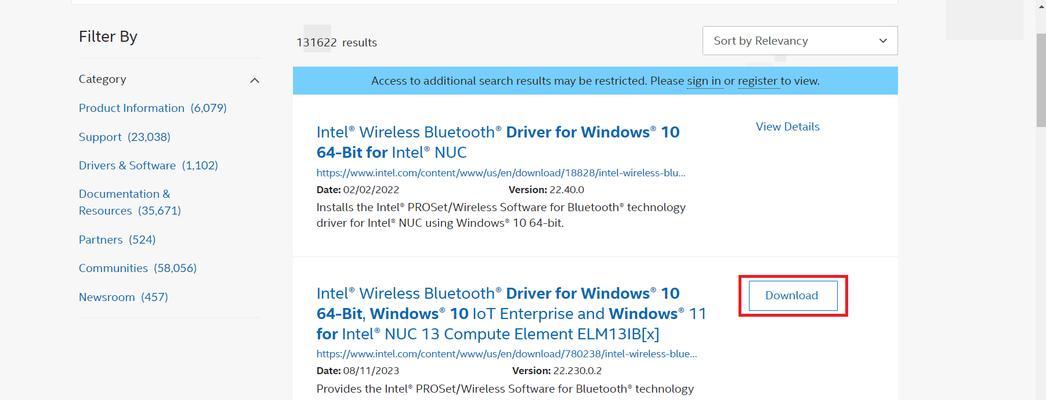The image size is (1046, 400).
Task: Click the Date: 02/02/2022 text
Action: 358,189
